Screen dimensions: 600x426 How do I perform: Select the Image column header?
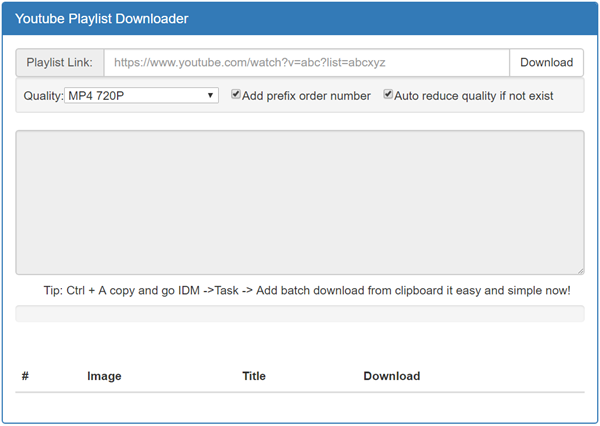click(x=104, y=376)
